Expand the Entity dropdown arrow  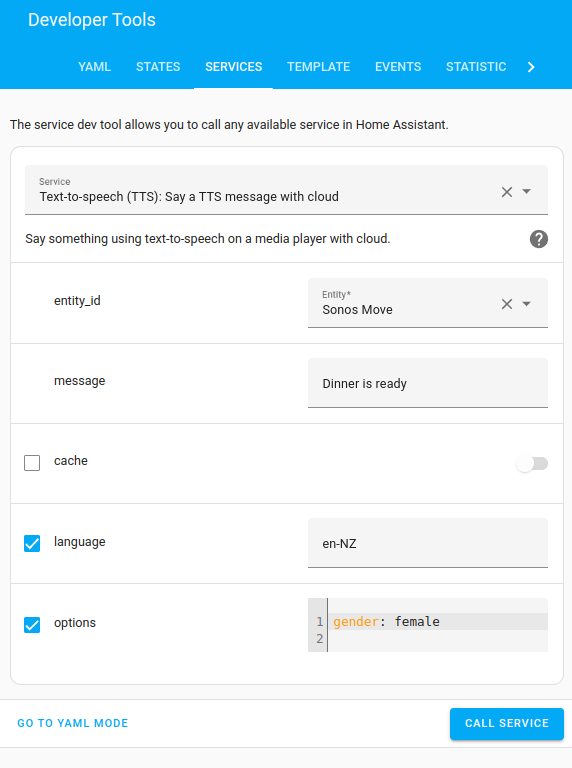point(526,304)
